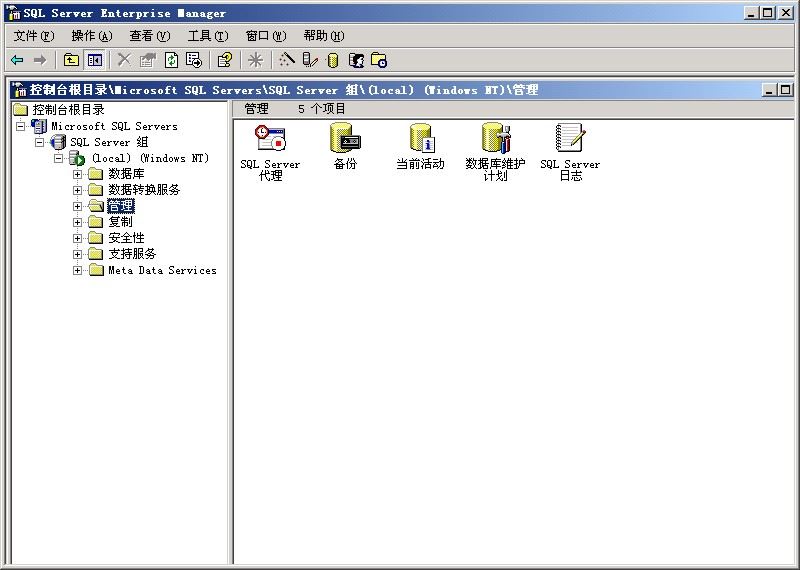Click Enterprise Manager title bar icon
The height and width of the screenshot is (570, 800).
14,13
